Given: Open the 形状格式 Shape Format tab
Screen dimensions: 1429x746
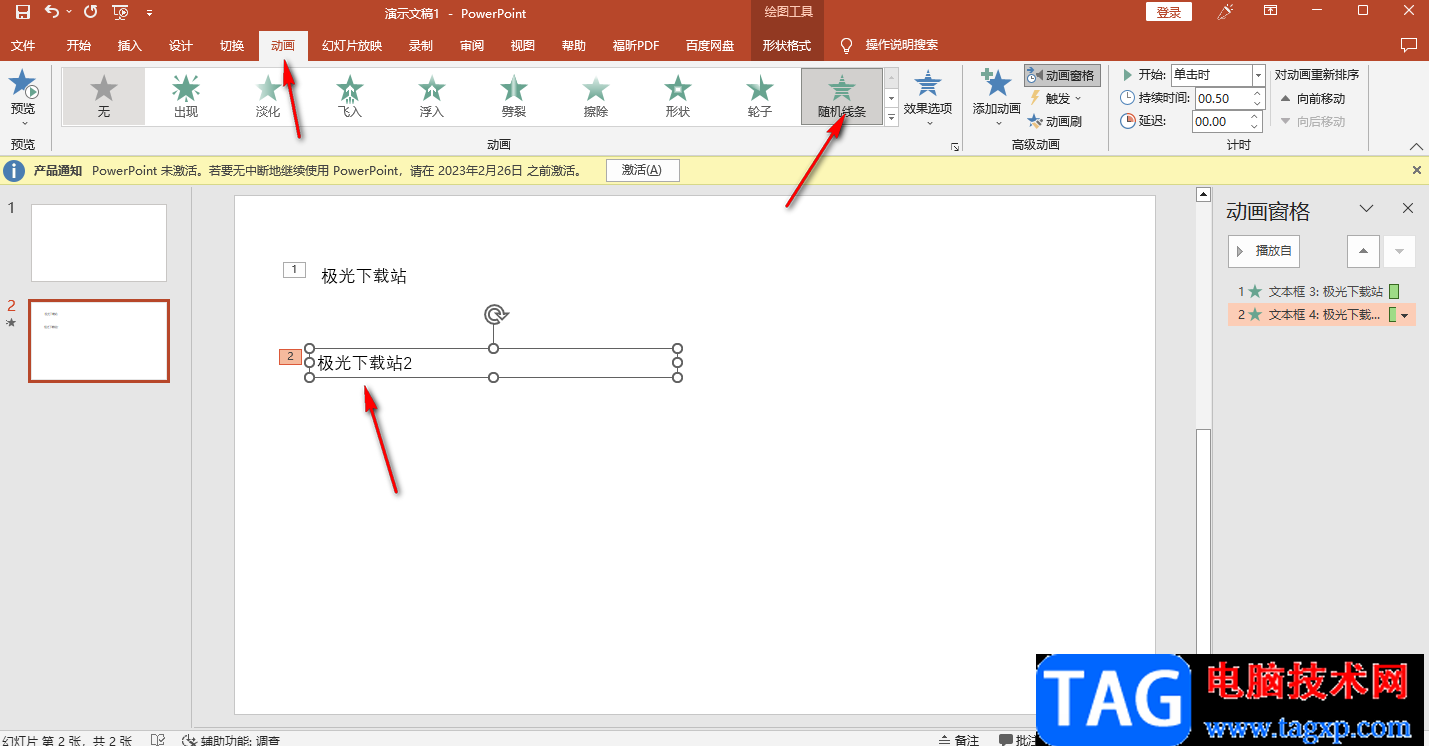Looking at the screenshot, I should tap(787, 45).
